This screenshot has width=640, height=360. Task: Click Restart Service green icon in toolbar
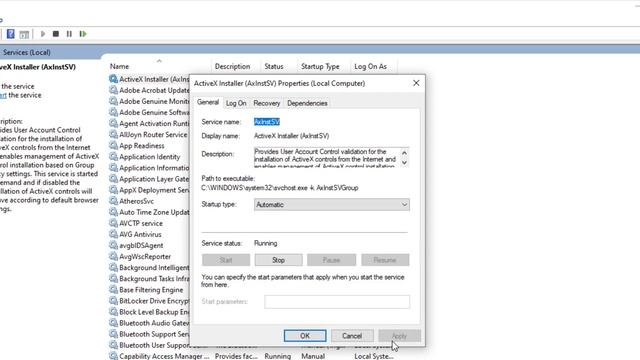pos(83,34)
